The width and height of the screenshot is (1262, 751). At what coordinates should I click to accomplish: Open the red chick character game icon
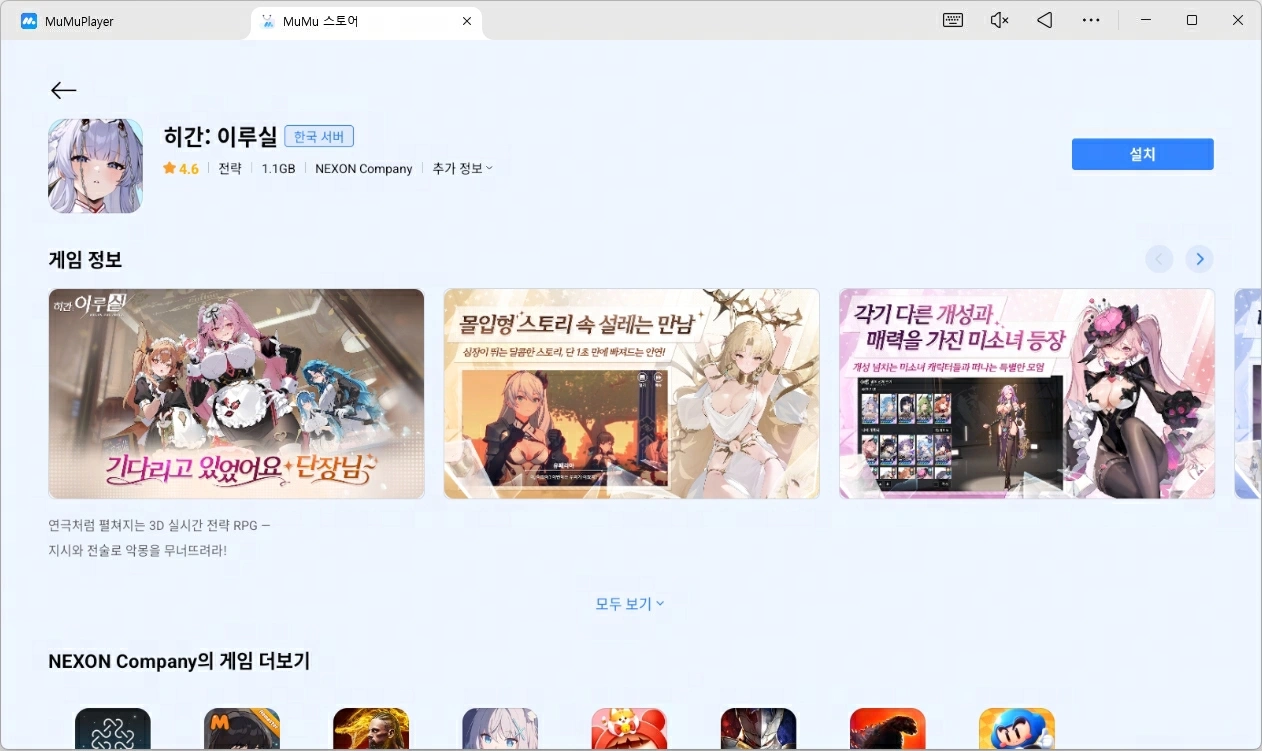pos(629,729)
